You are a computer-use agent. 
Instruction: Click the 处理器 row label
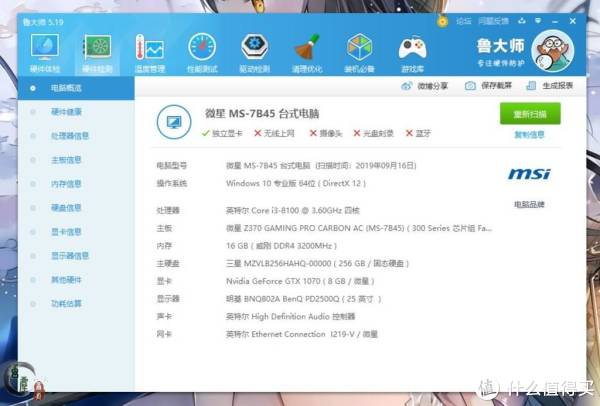[168, 210]
